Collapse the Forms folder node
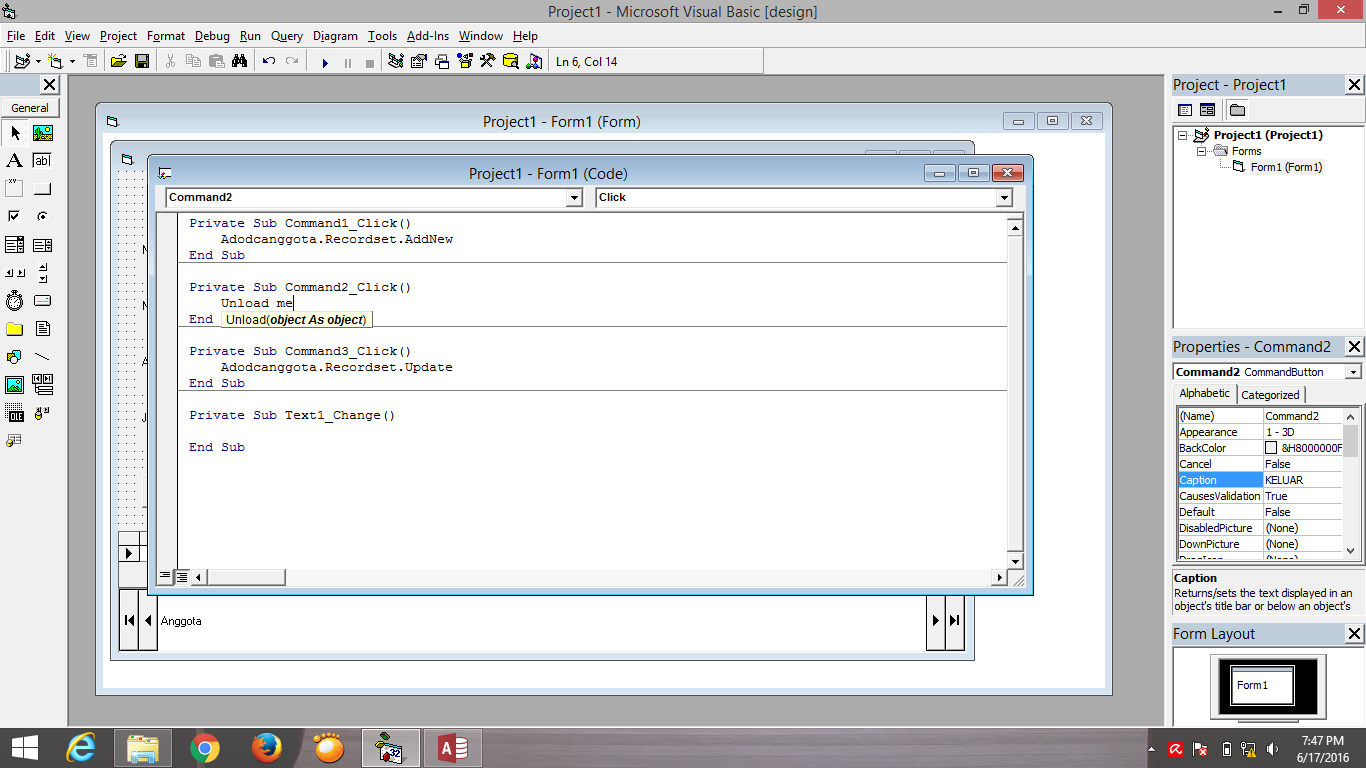Viewport: 1366px width, 768px height. [x=1202, y=151]
